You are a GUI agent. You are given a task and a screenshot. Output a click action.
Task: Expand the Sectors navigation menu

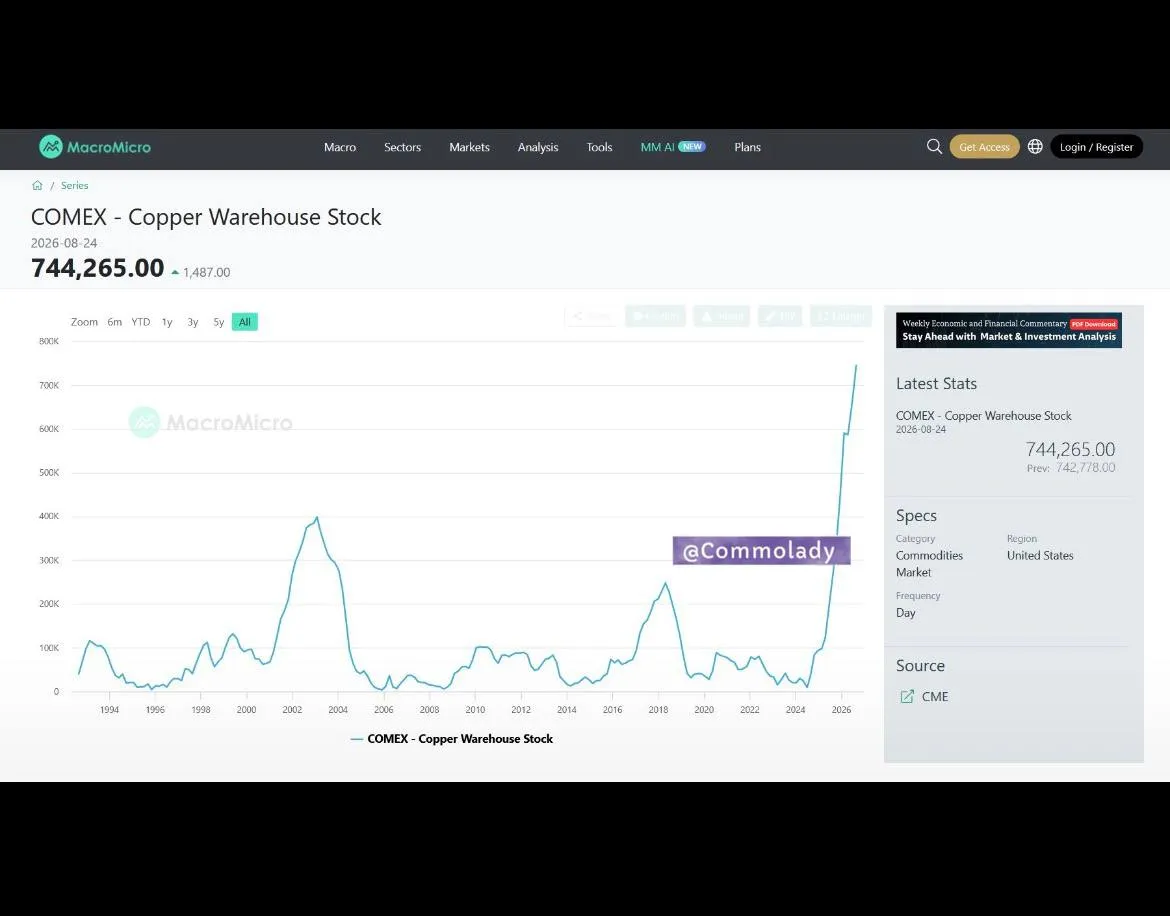coord(402,147)
